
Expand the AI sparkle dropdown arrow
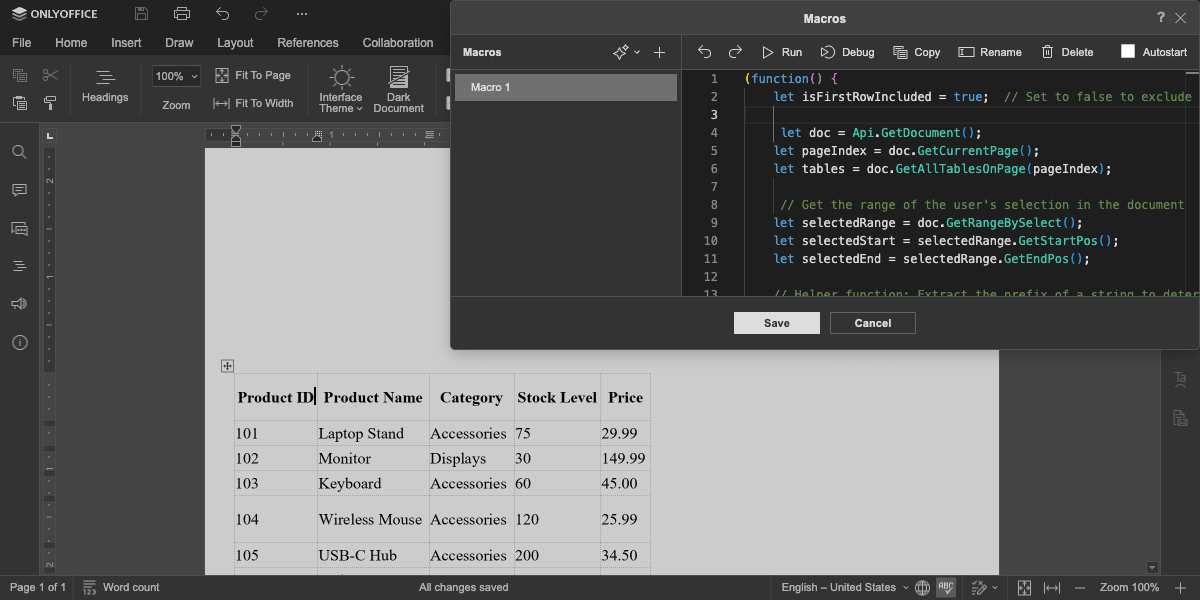coord(637,52)
